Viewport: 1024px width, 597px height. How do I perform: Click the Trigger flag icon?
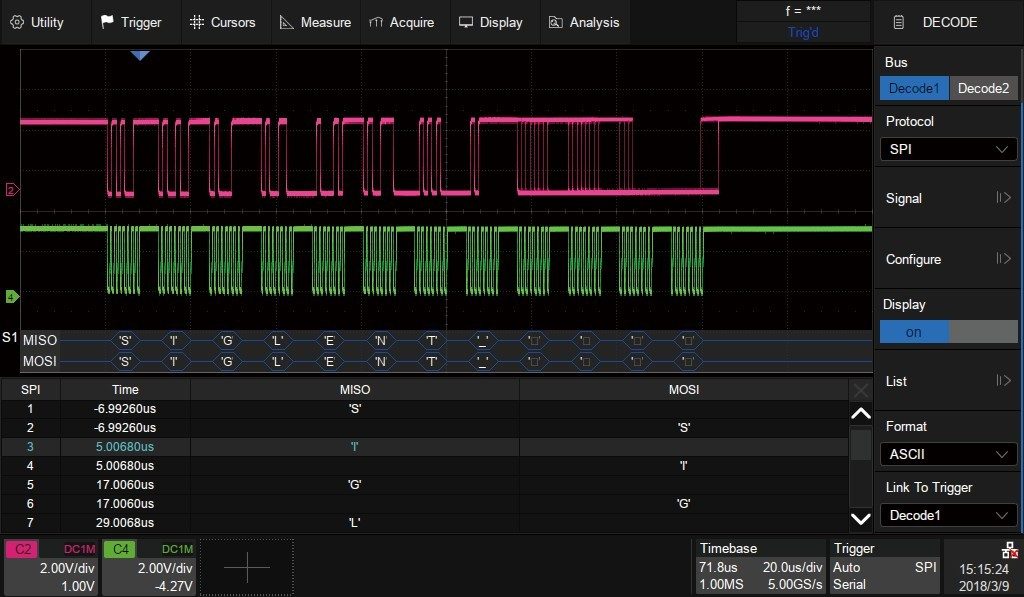(x=107, y=22)
